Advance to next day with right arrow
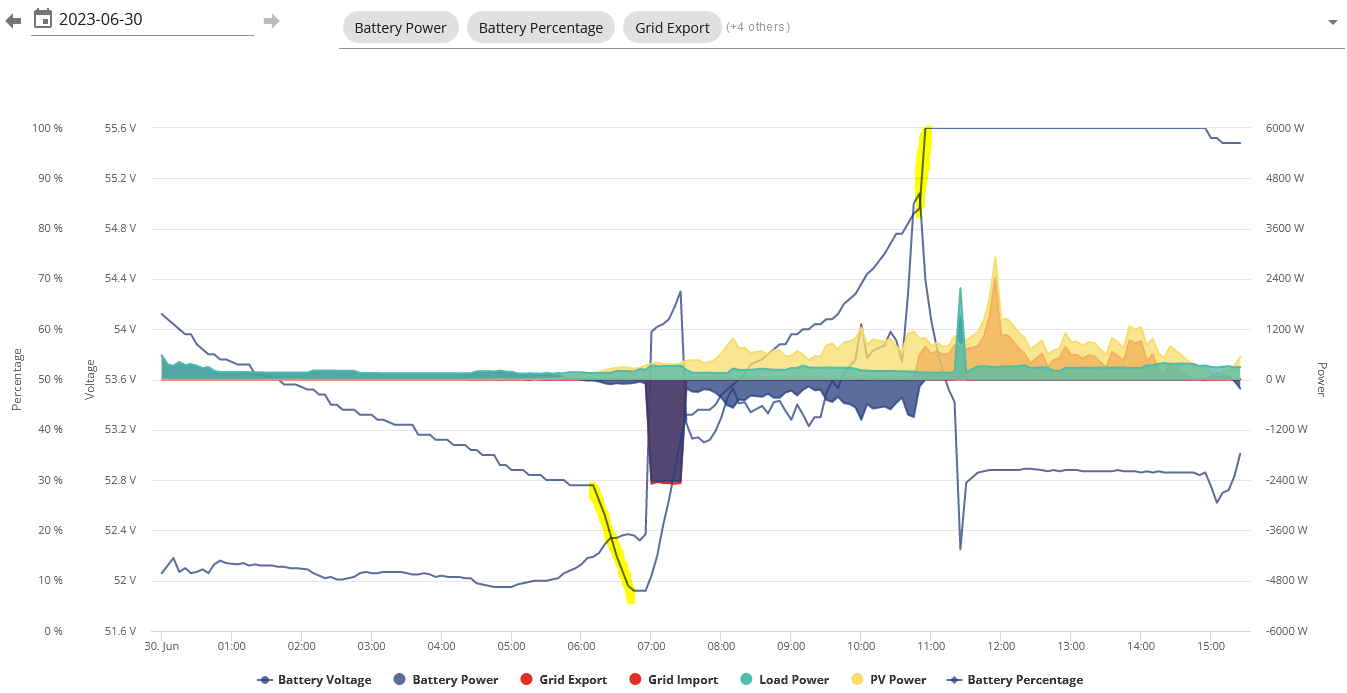This screenshot has height=693, width=1347. 271,20
